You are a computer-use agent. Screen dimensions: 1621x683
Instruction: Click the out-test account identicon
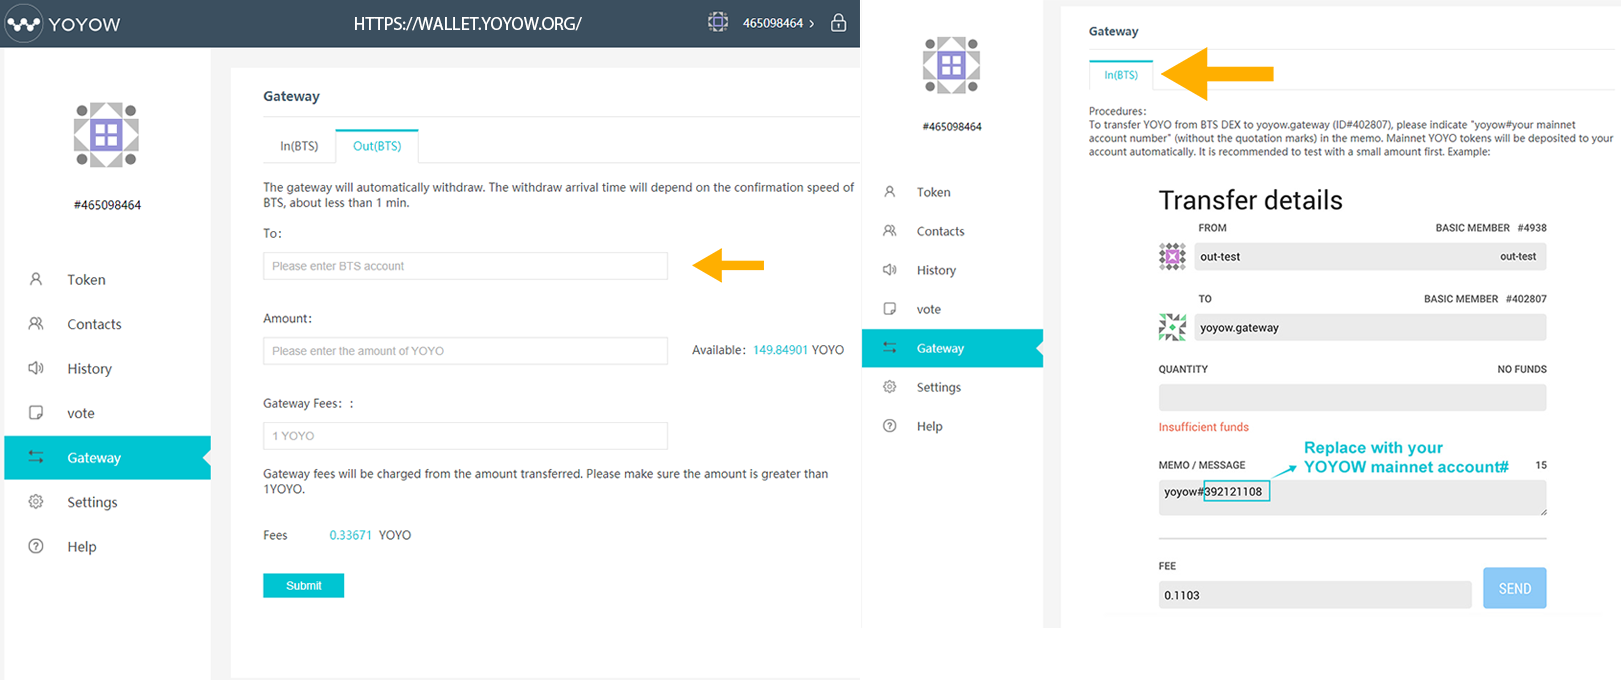point(1172,257)
